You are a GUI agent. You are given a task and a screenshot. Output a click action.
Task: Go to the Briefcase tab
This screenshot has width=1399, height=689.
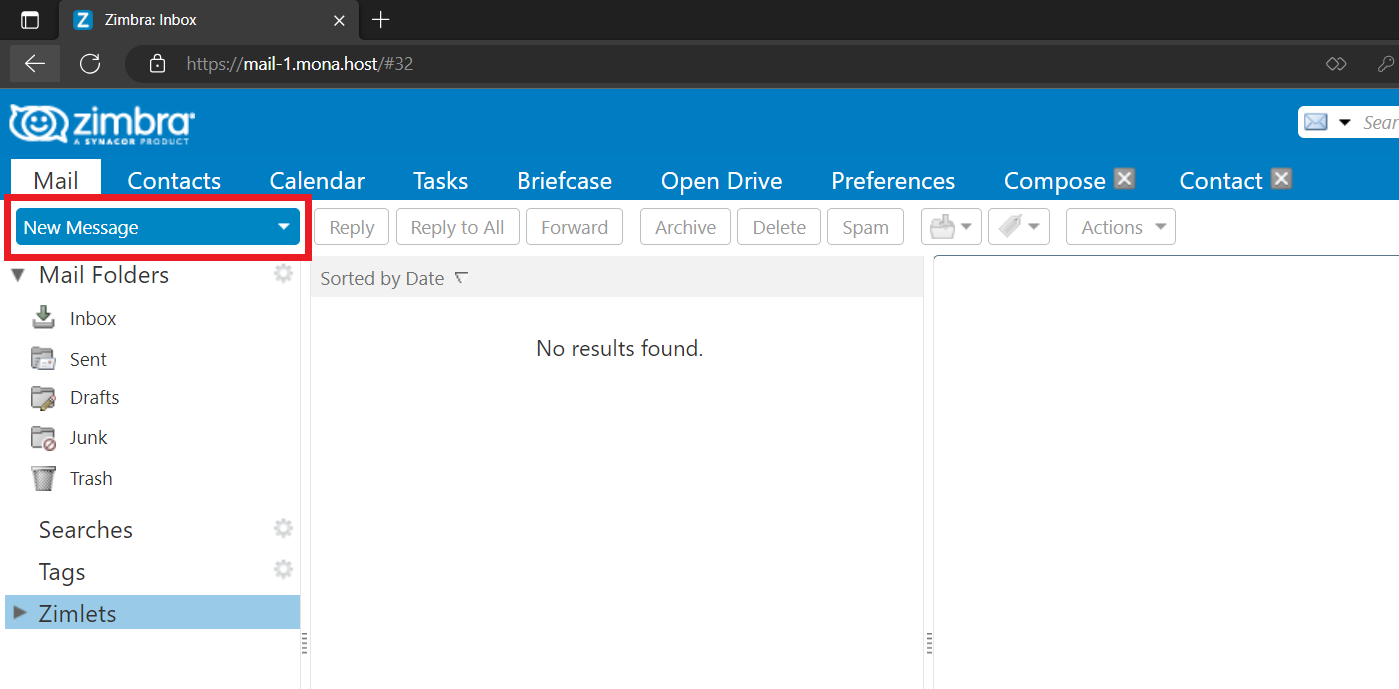coord(564,181)
